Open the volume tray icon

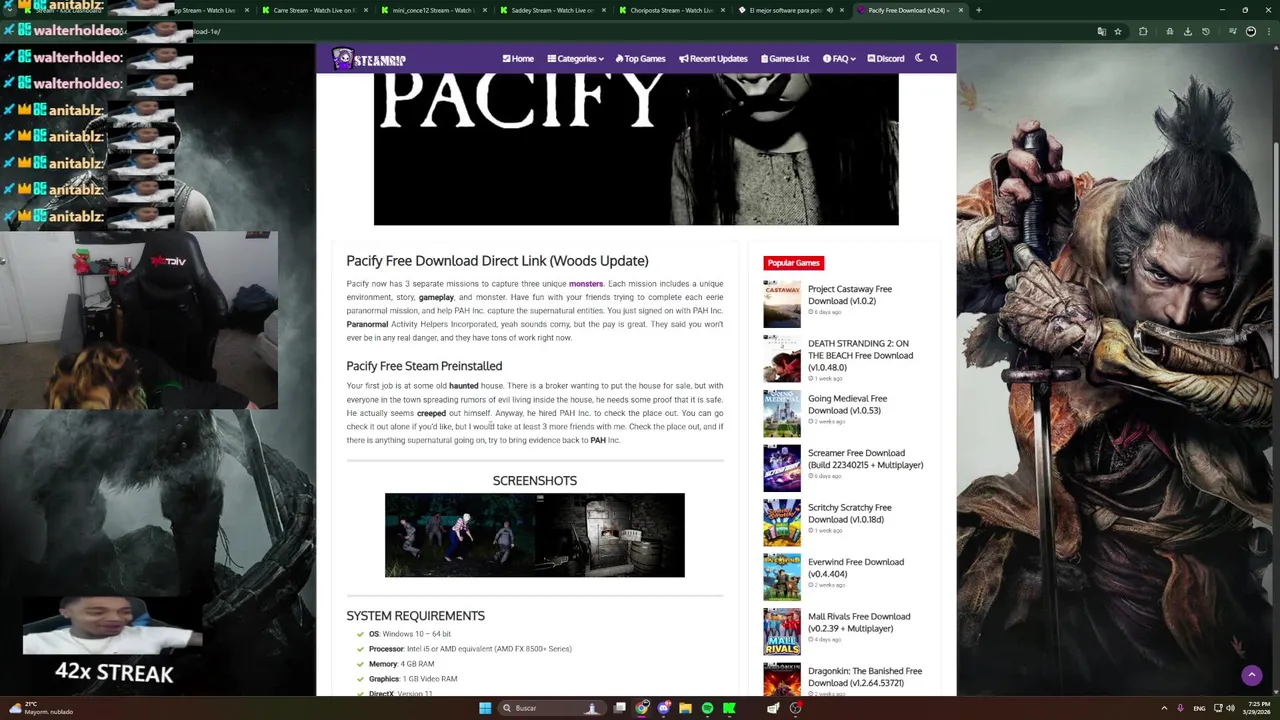(1230, 708)
